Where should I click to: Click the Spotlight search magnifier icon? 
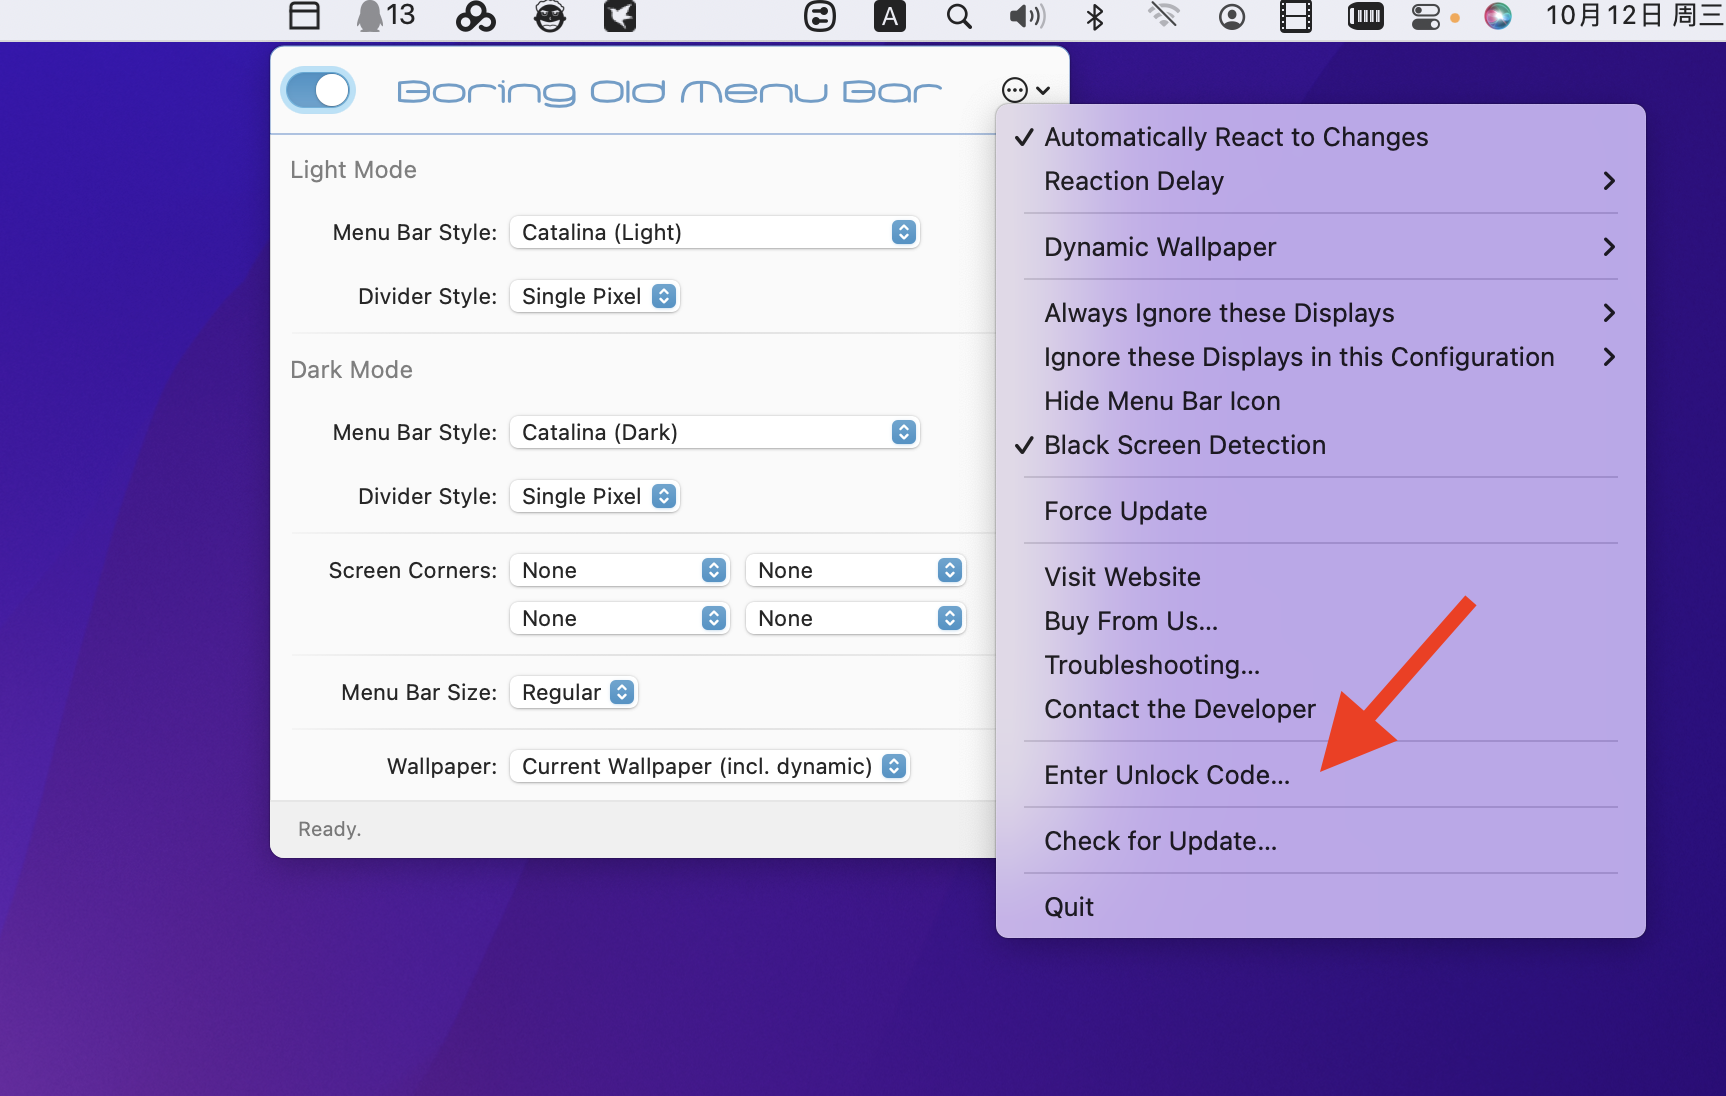(x=959, y=17)
